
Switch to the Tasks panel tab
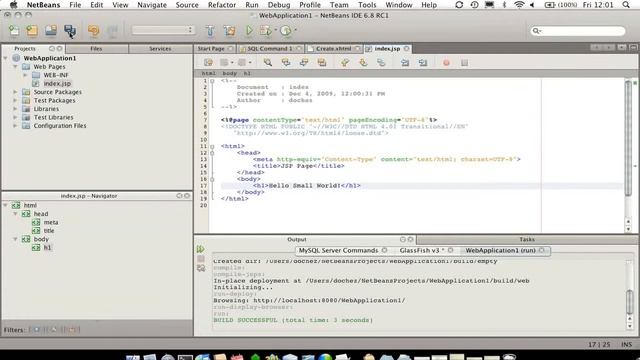527,240
